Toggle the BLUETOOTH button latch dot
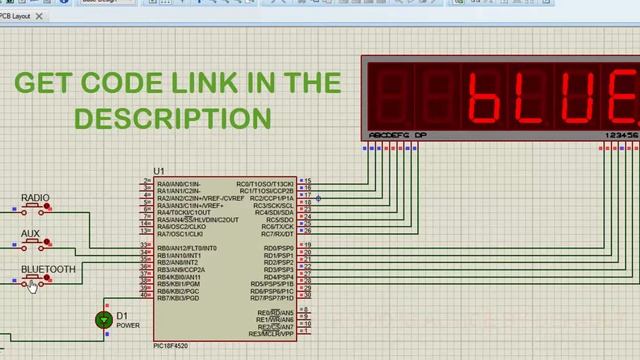 [47, 278]
